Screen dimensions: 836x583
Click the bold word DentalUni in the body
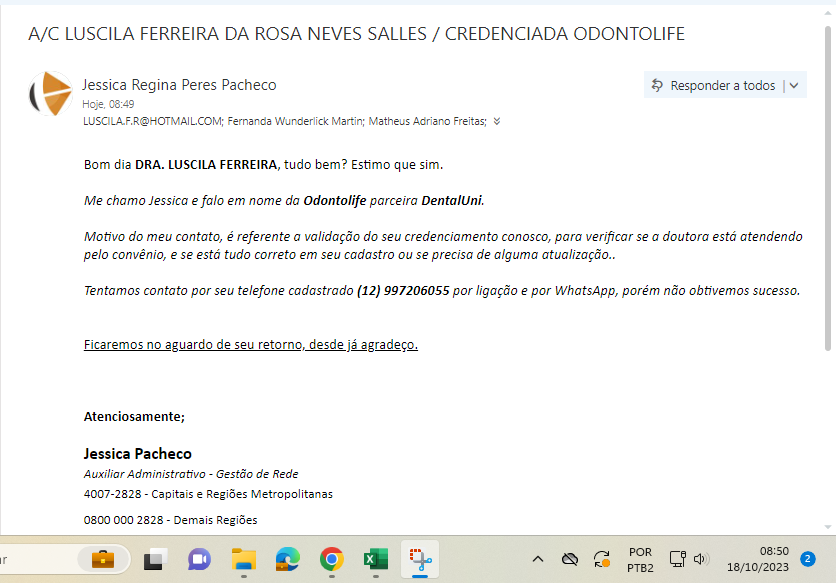(x=453, y=201)
